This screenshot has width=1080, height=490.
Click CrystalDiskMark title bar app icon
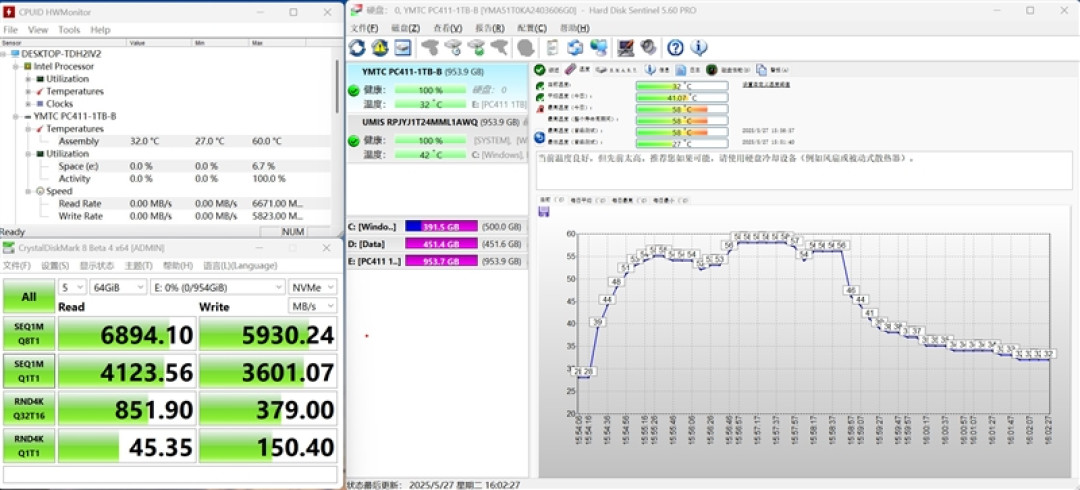point(8,248)
